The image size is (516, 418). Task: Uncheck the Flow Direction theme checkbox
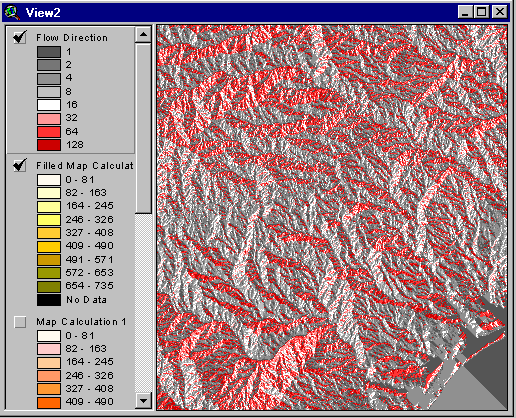20,37
